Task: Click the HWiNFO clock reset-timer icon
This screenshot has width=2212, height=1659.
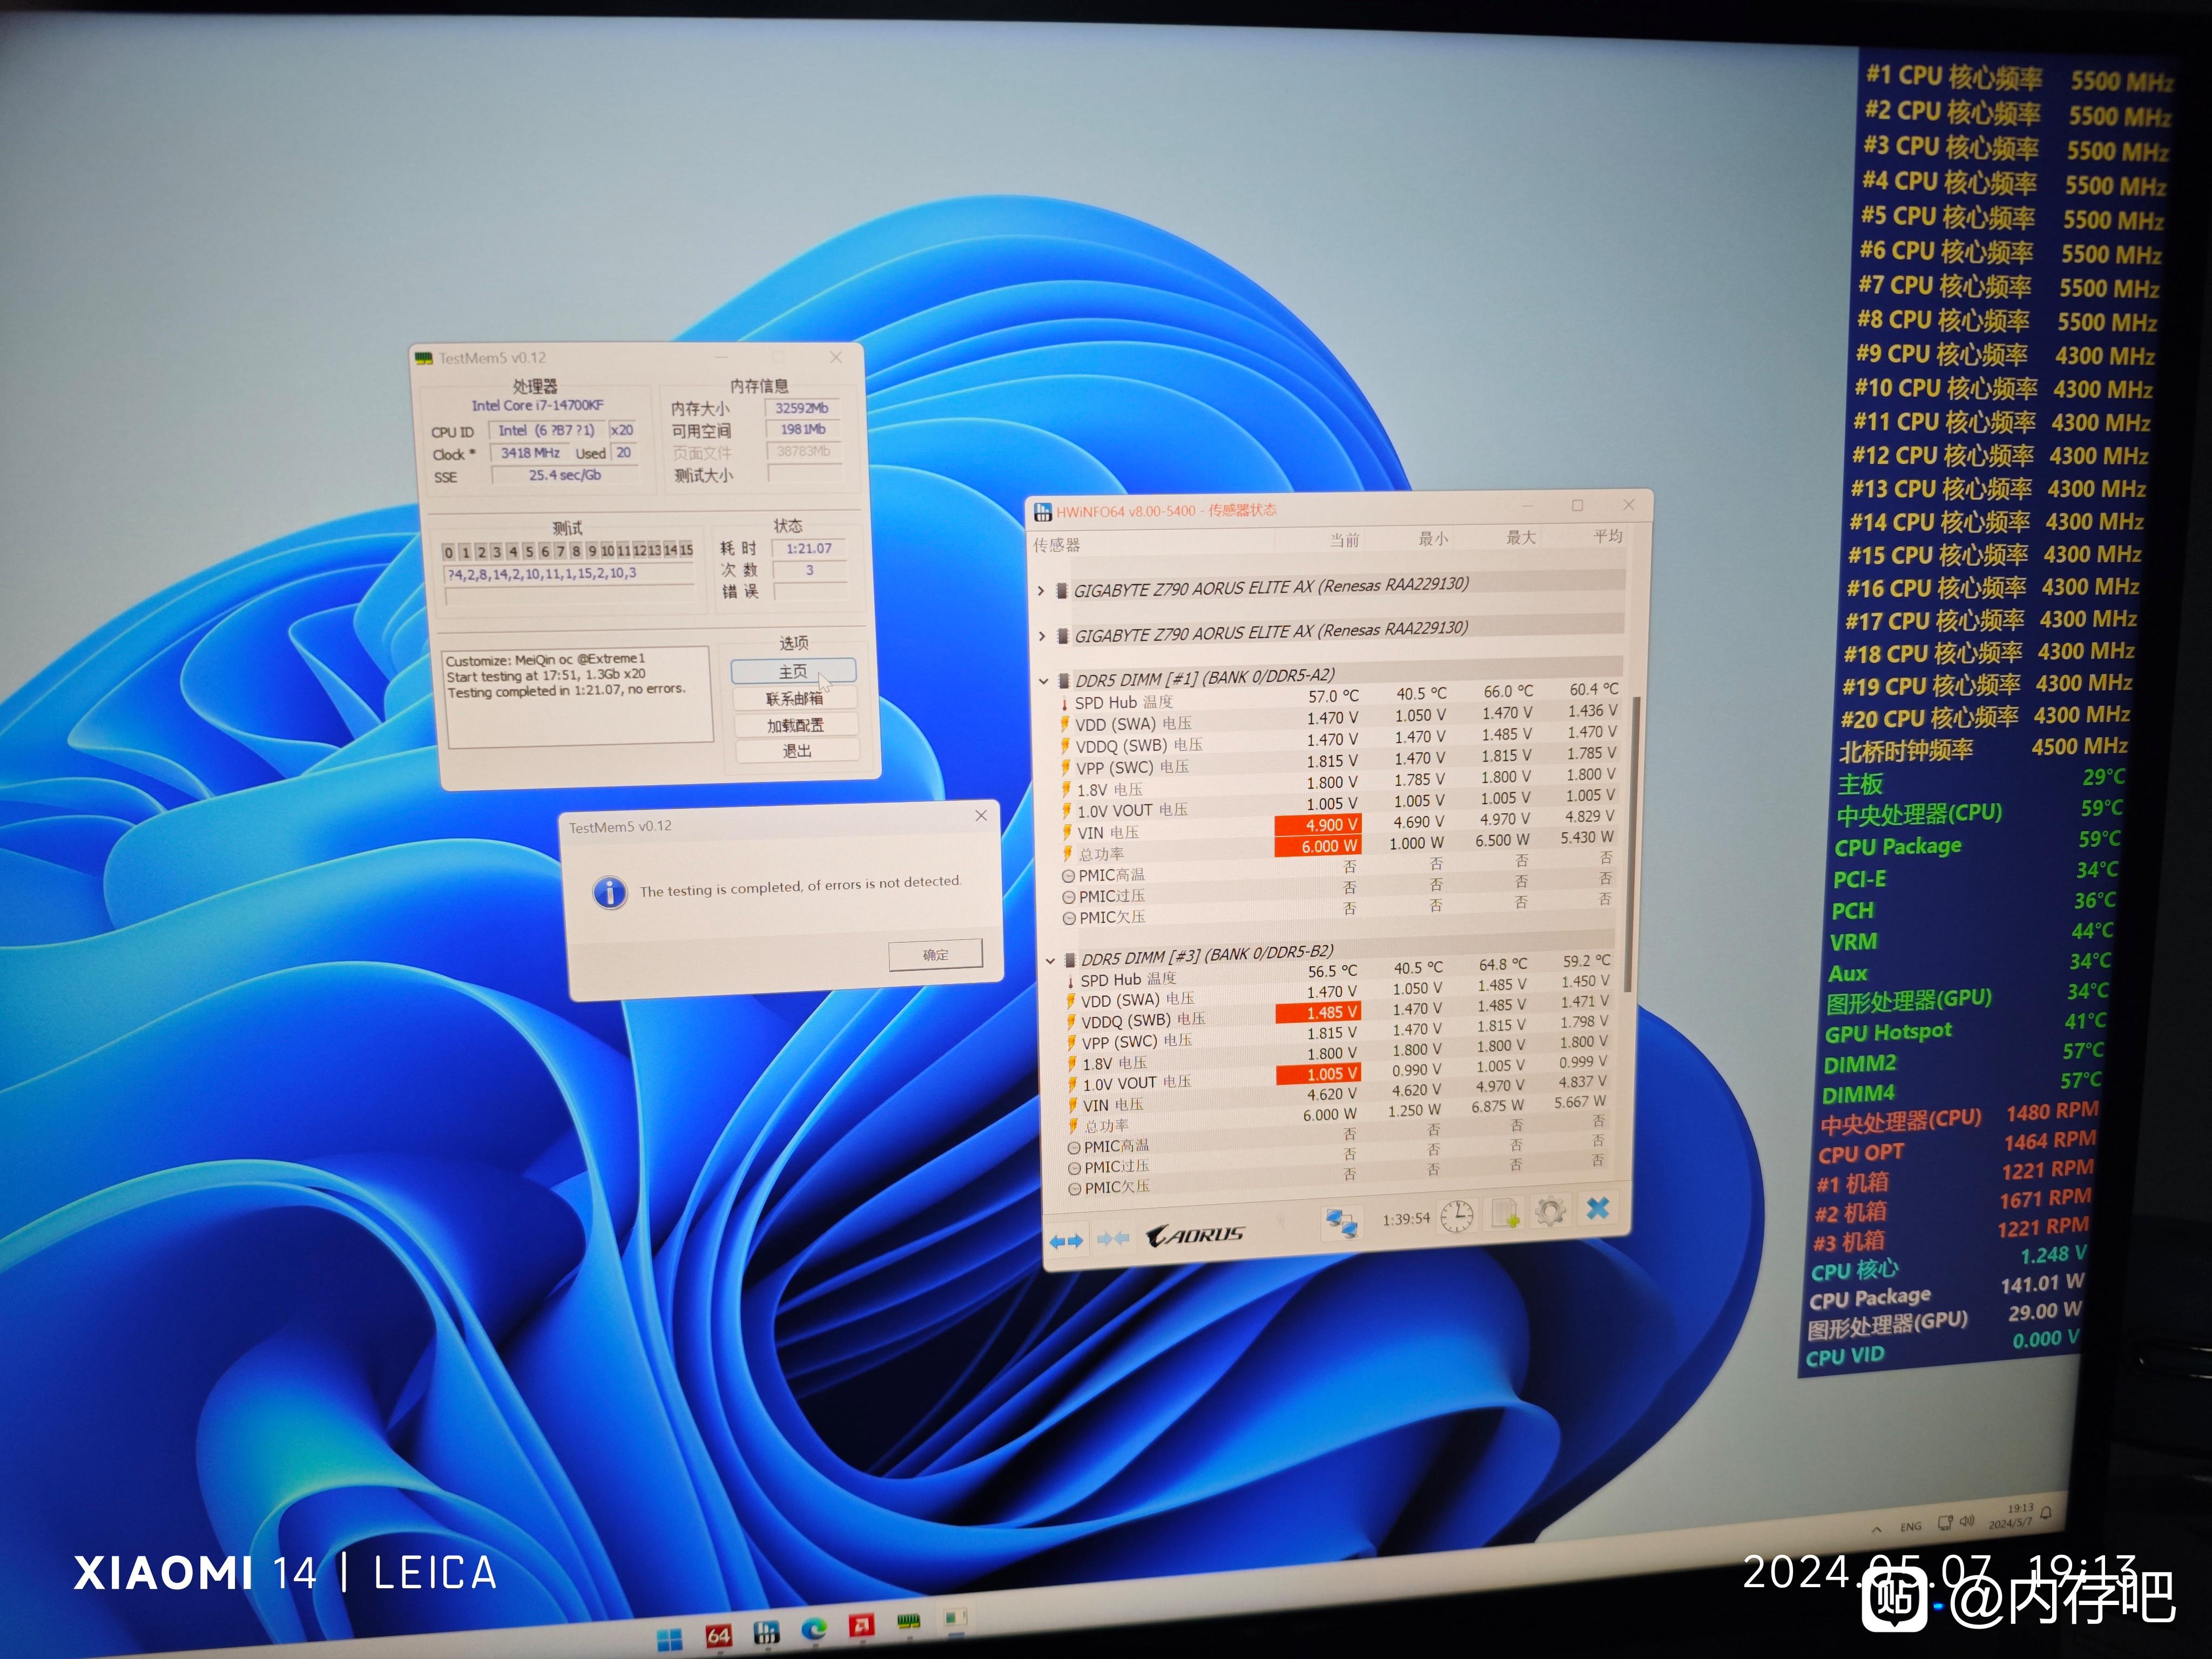Action: (x=1457, y=1216)
